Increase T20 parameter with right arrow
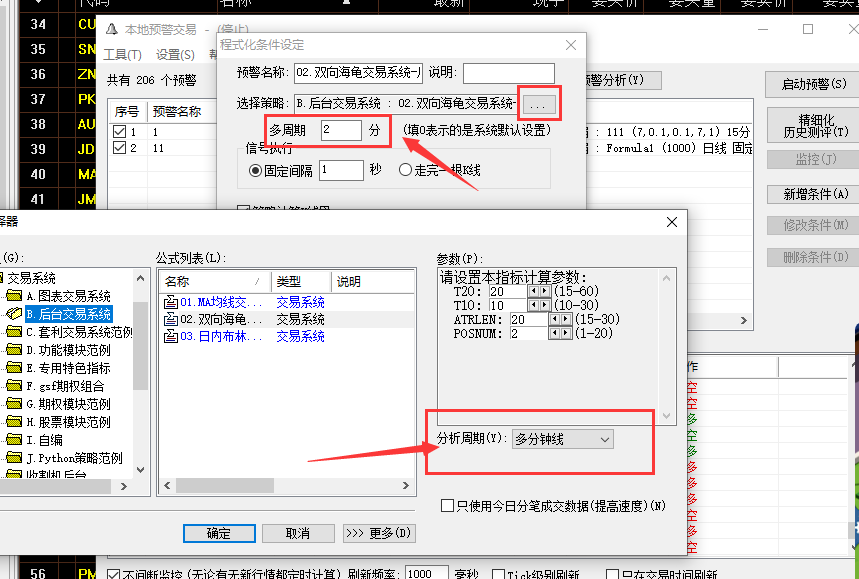The width and height of the screenshot is (859, 579). (x=545, y=291)
